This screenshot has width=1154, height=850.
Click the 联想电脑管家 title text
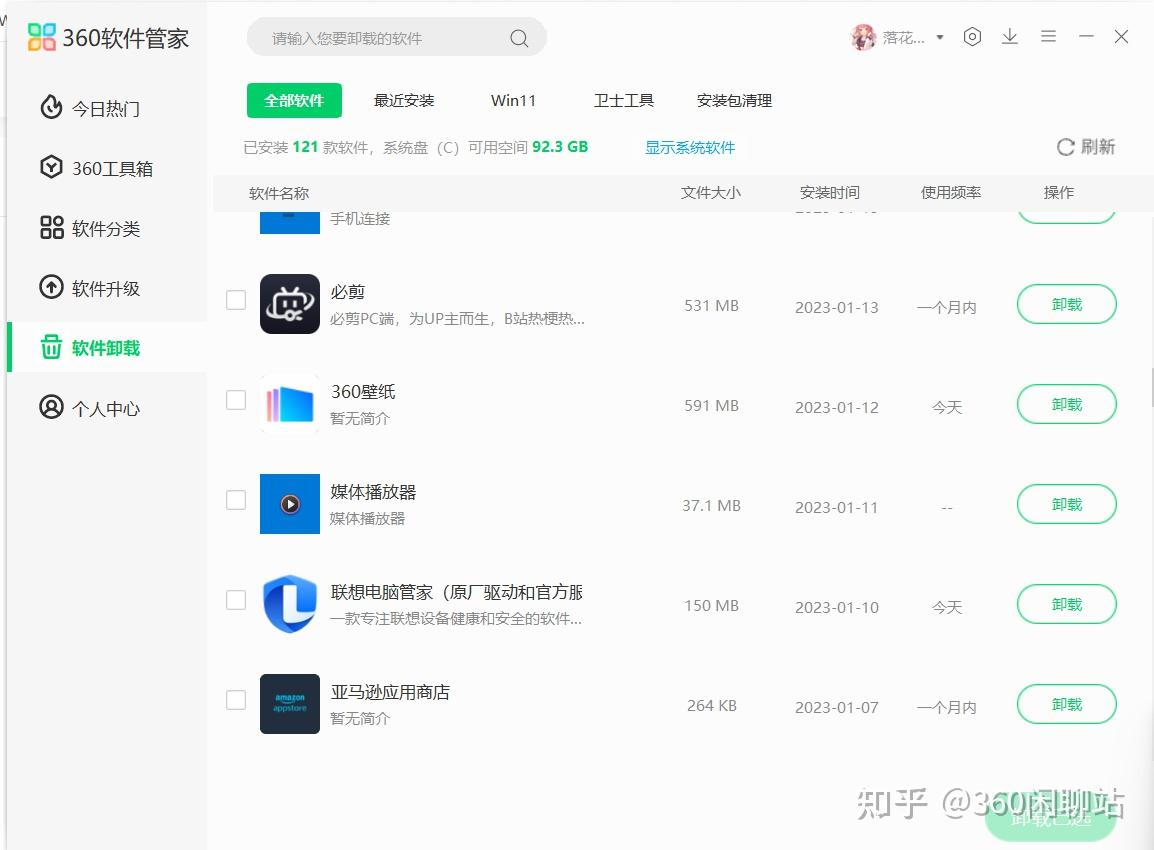456,592
